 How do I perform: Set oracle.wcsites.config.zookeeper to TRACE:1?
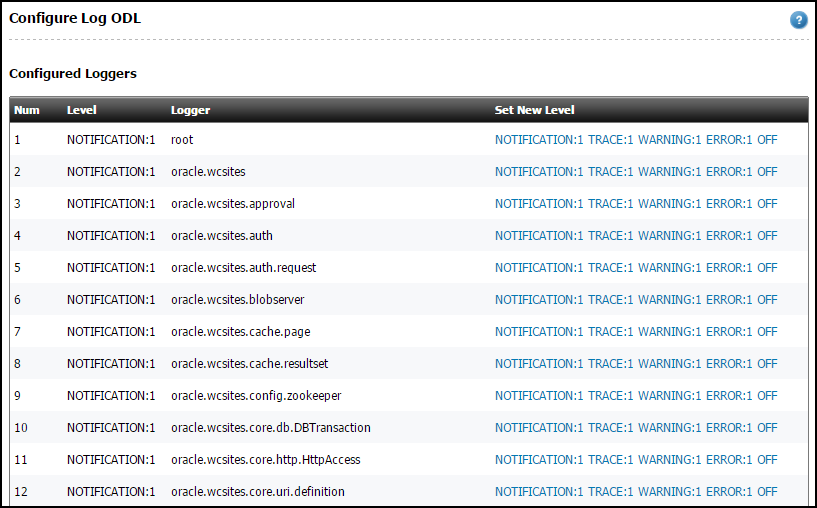tap(610, 395)
